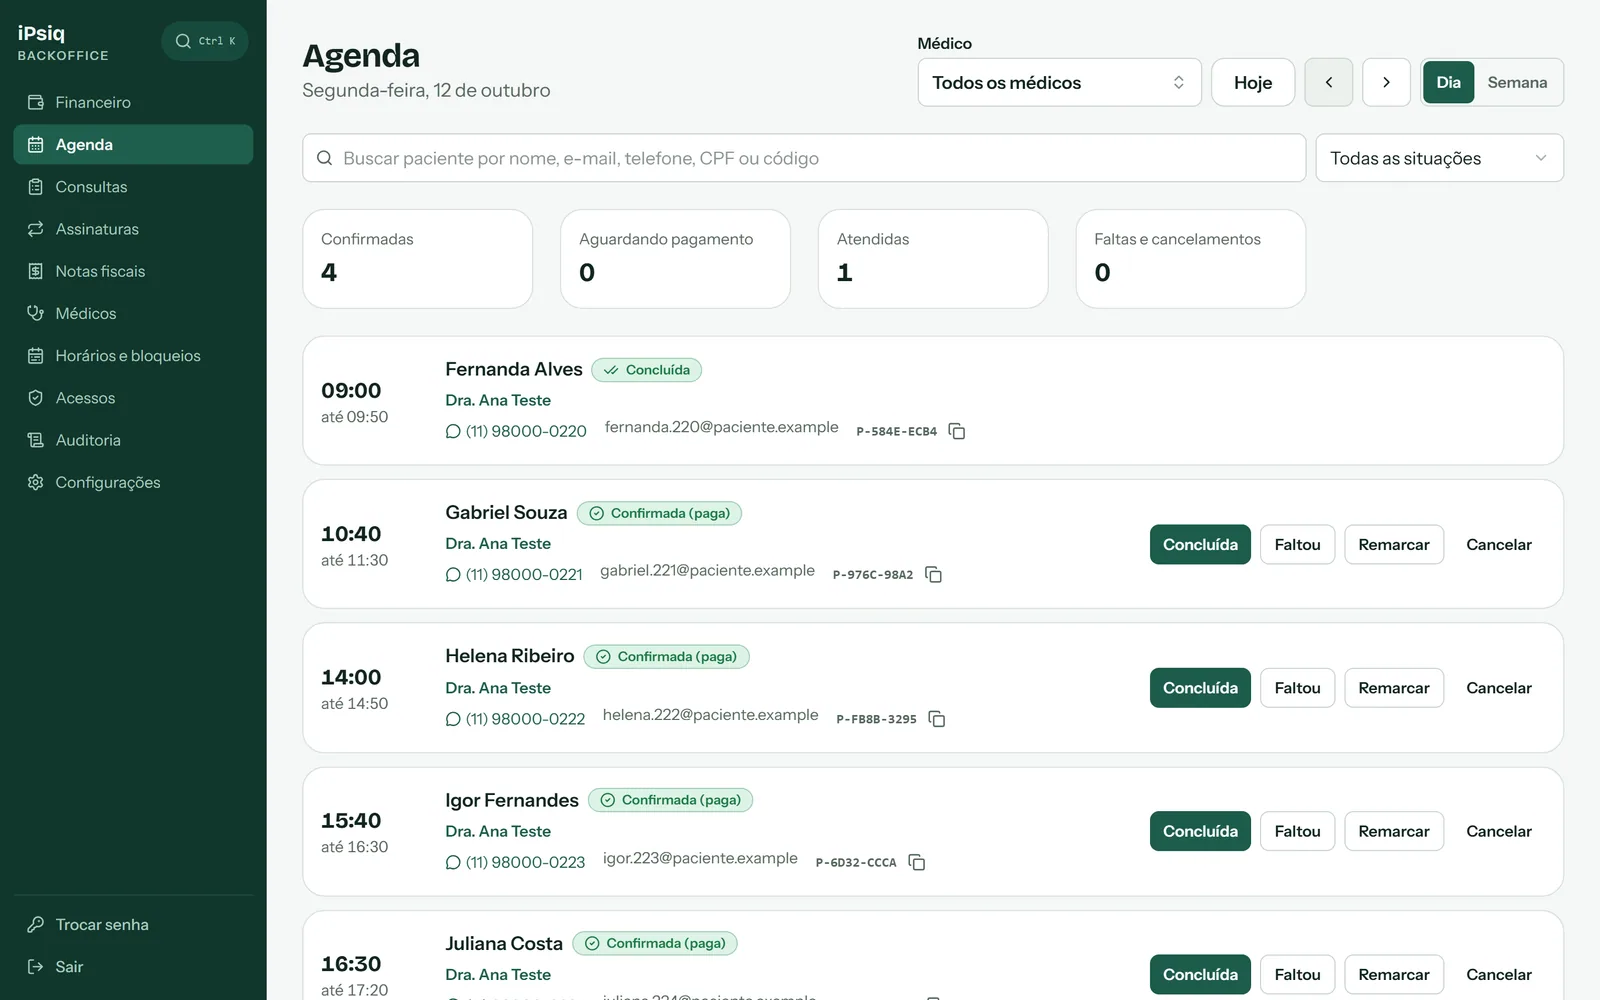Click email fernanda.220@paciente.example
Screen dimensions: 1600x1000
pos(721,427)
